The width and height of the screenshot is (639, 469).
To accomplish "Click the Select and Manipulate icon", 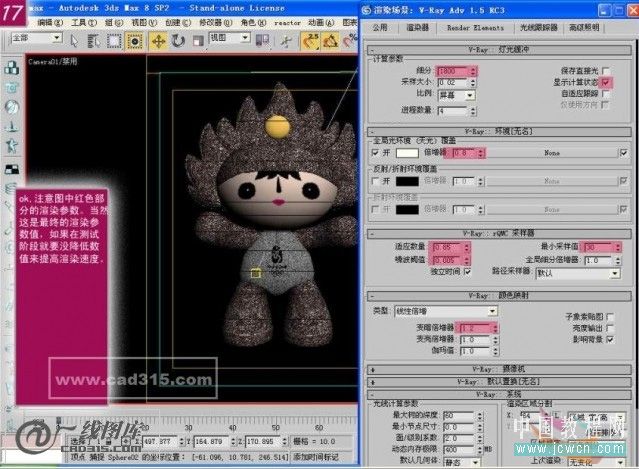I will click(x=286, y=41).
